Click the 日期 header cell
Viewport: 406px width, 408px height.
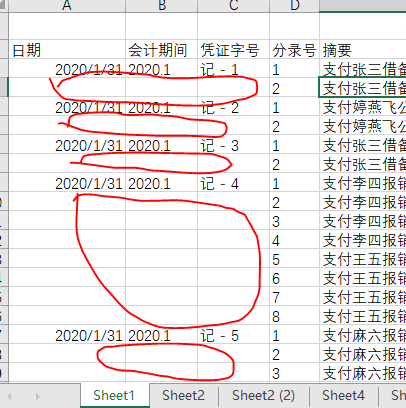(x=67, y=50)
